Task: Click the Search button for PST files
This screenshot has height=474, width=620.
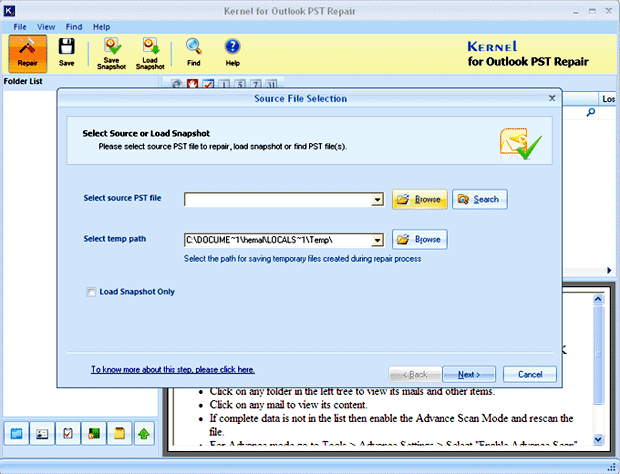Action: pyautogui.click(x=480, y=199)
